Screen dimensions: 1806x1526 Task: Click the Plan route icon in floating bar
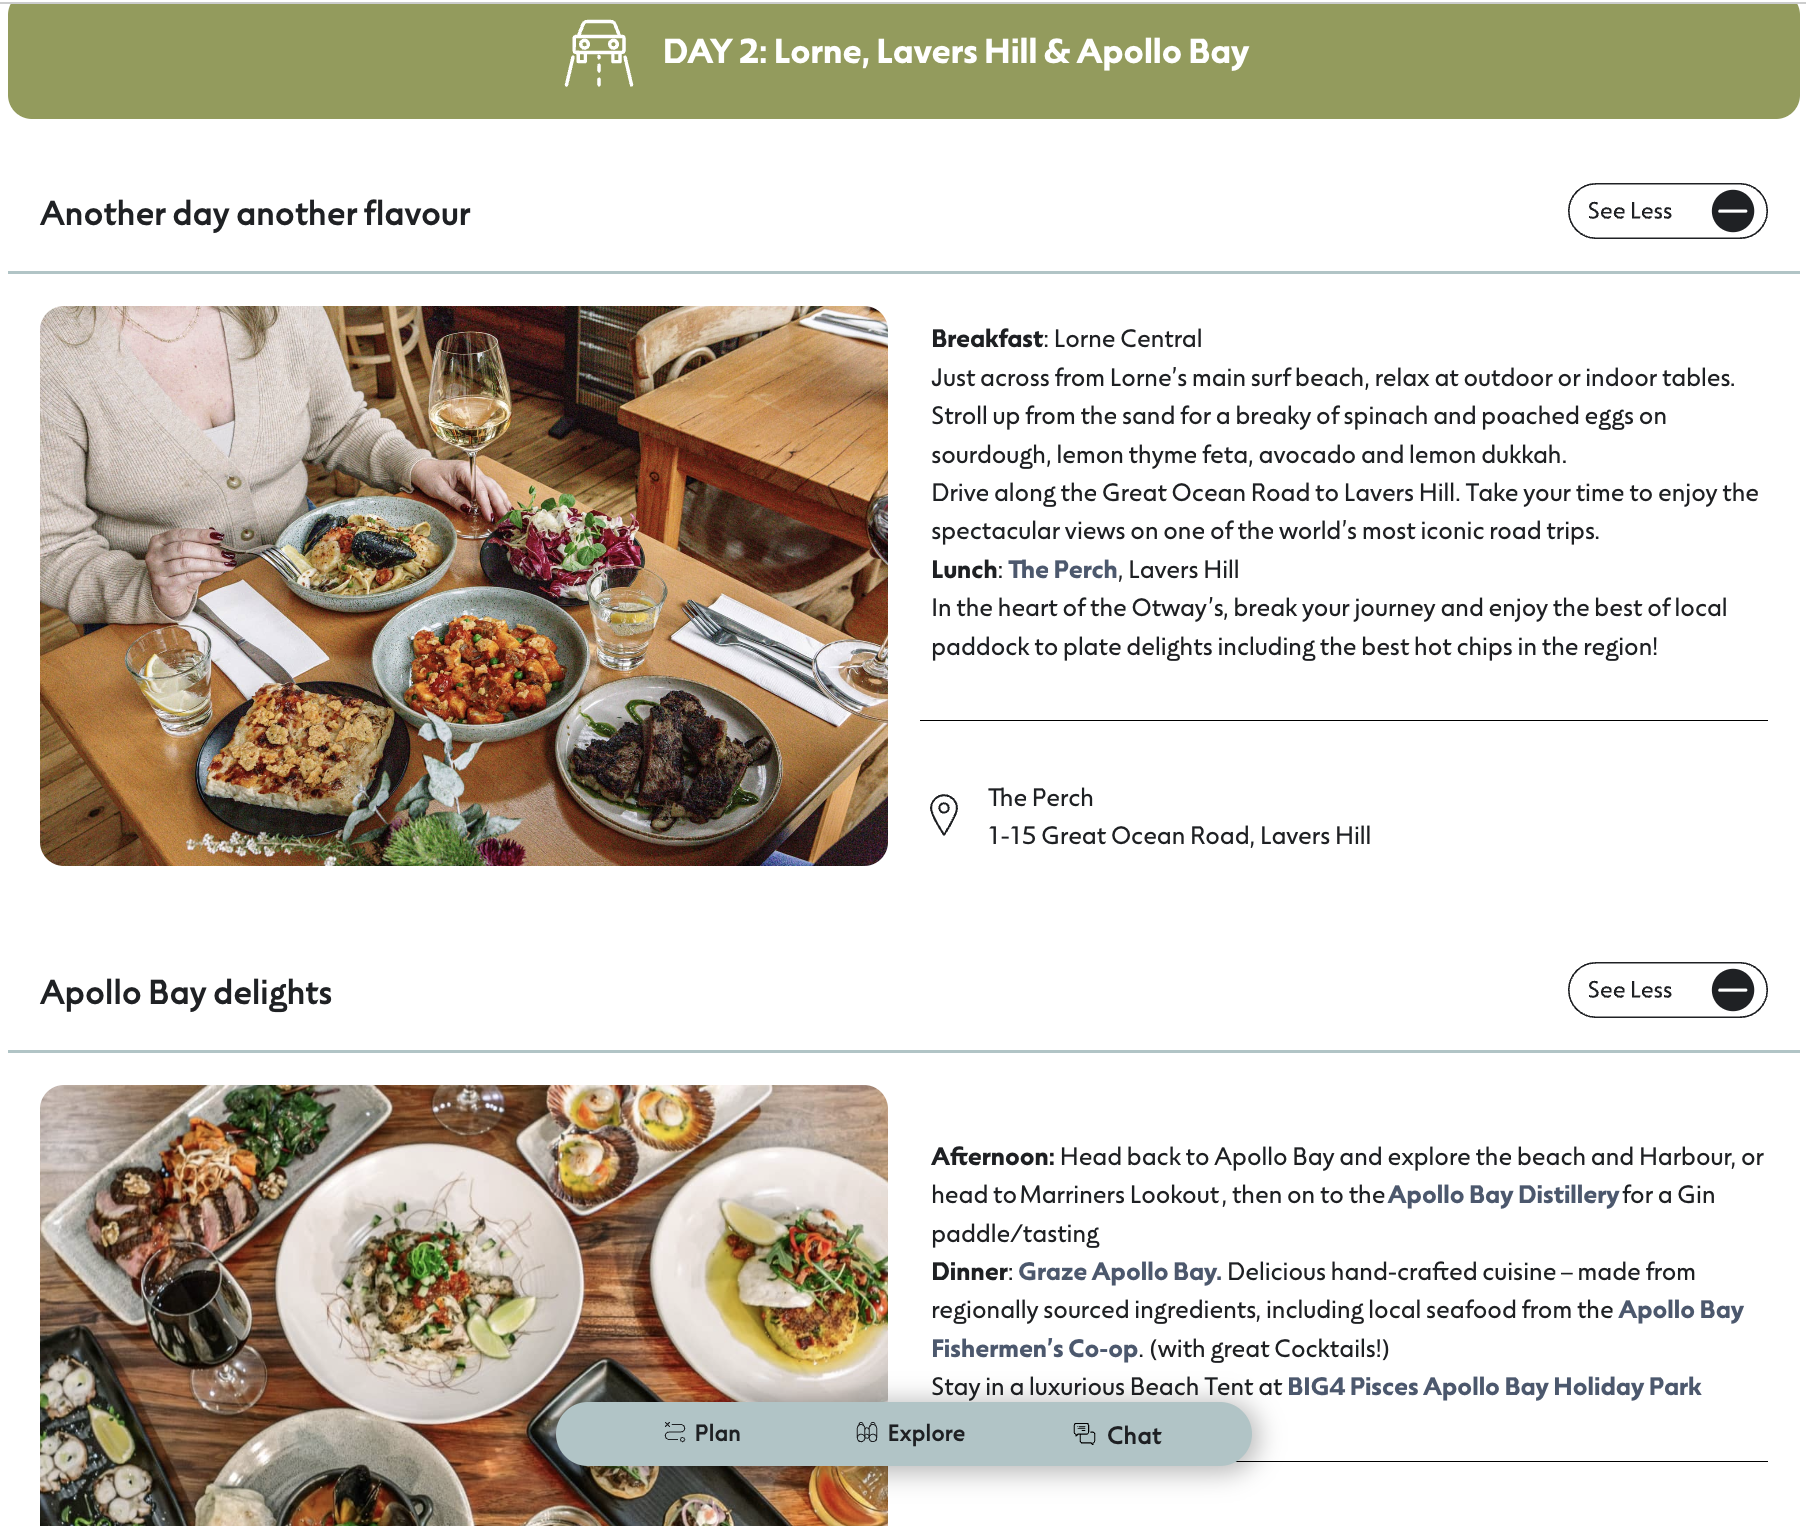pos(675,1432)
